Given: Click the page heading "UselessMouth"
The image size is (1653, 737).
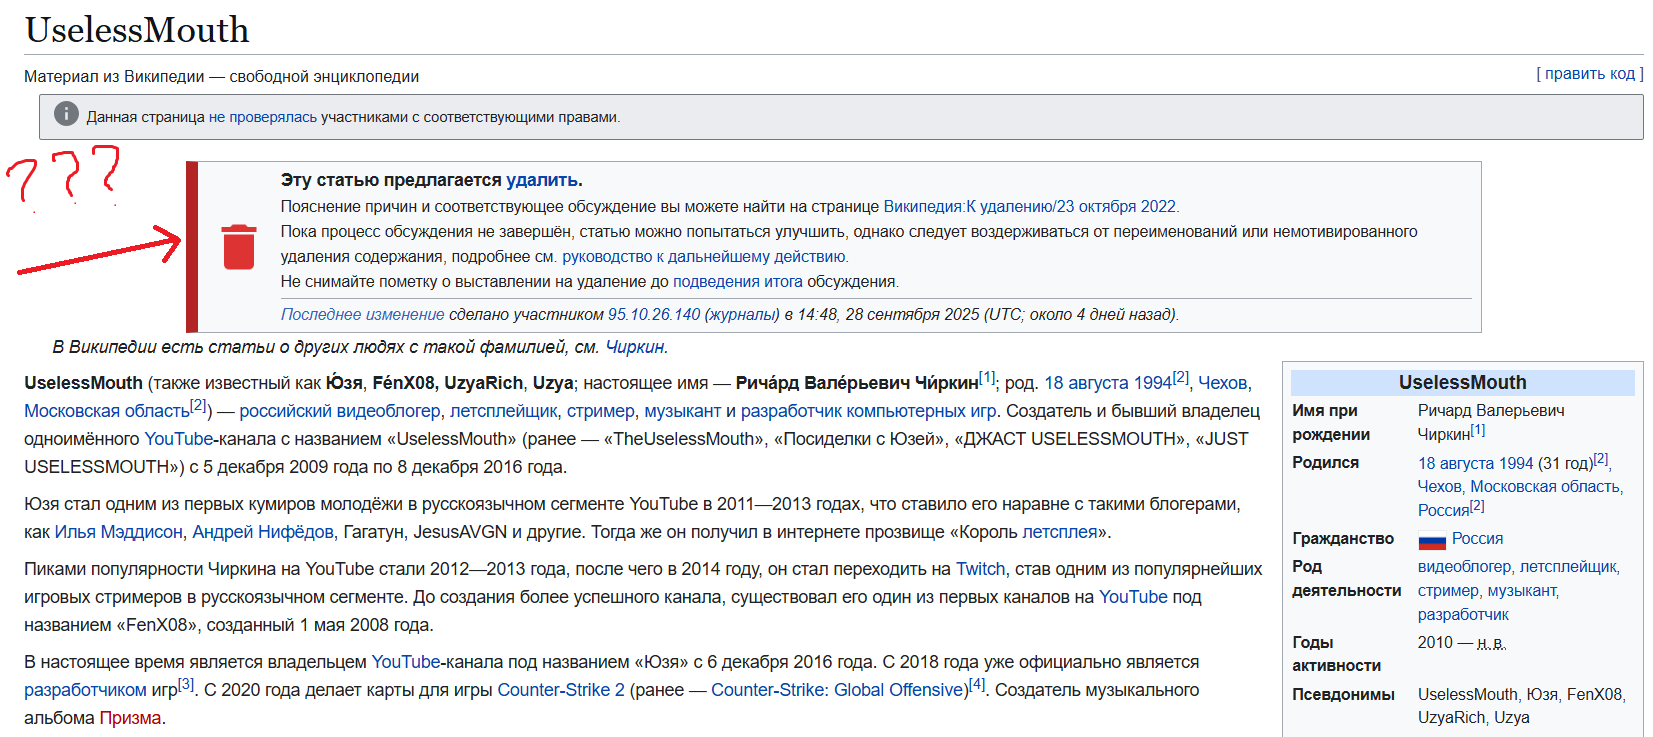Looking at the screenshot, I should pyautogui.click(x=137, y=29).
